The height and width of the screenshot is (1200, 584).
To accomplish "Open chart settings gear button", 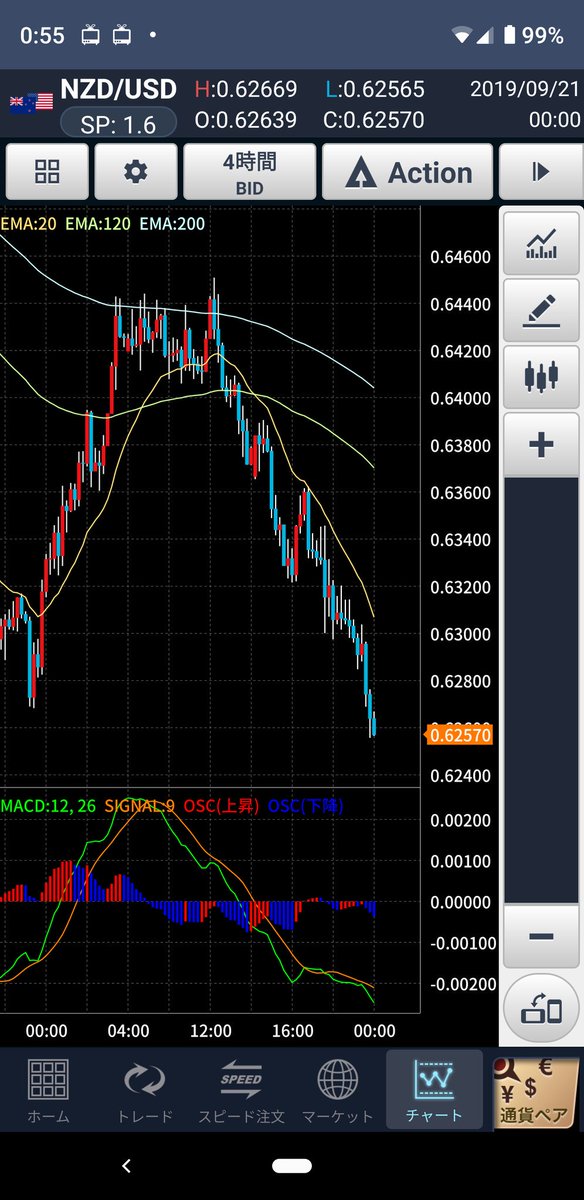I will click(x=135, y=172).
